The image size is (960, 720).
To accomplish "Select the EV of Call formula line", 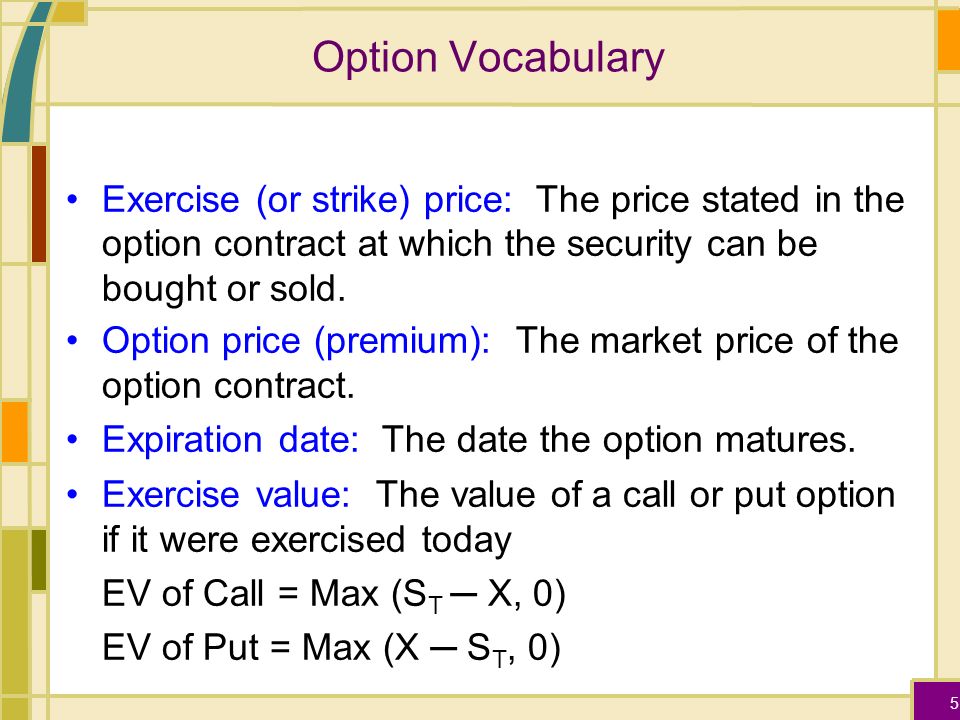I will pyautogui.click(x=334, y=594).
